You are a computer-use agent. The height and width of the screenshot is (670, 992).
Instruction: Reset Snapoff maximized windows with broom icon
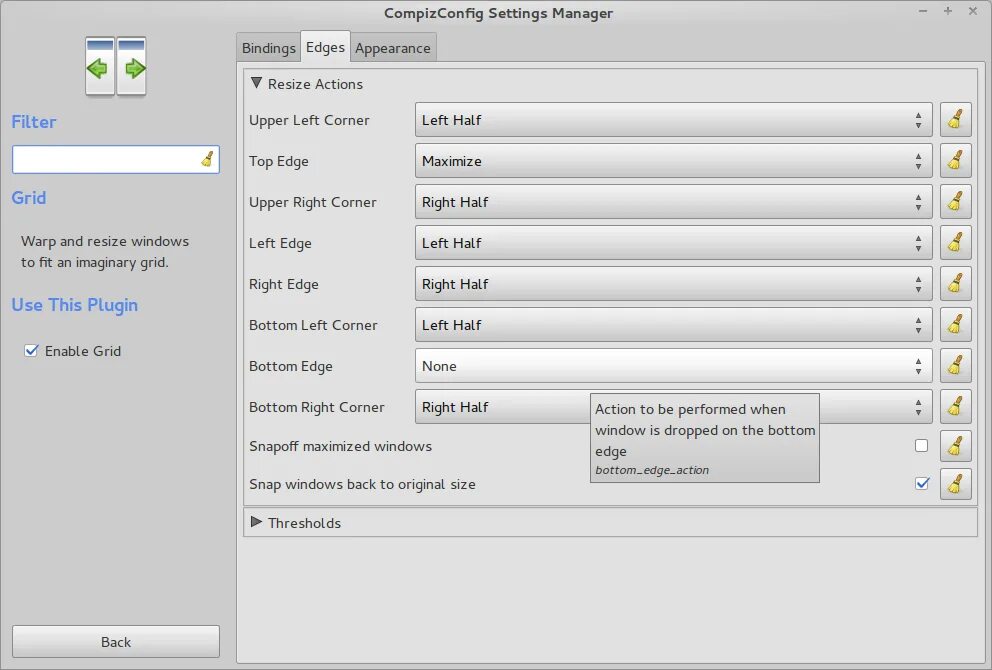coord(955,446)
